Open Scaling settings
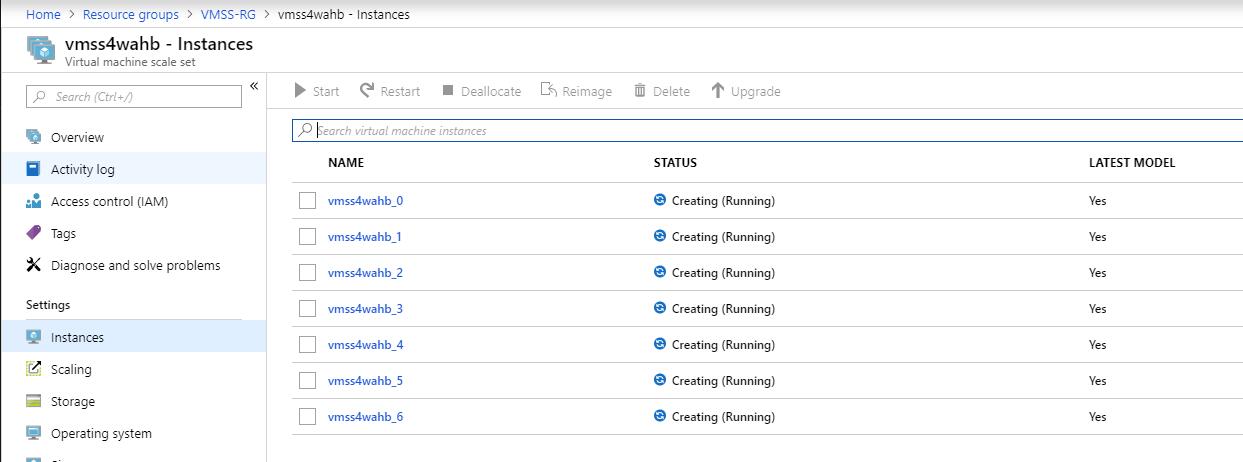1243x462 pixels. [134, 369]
